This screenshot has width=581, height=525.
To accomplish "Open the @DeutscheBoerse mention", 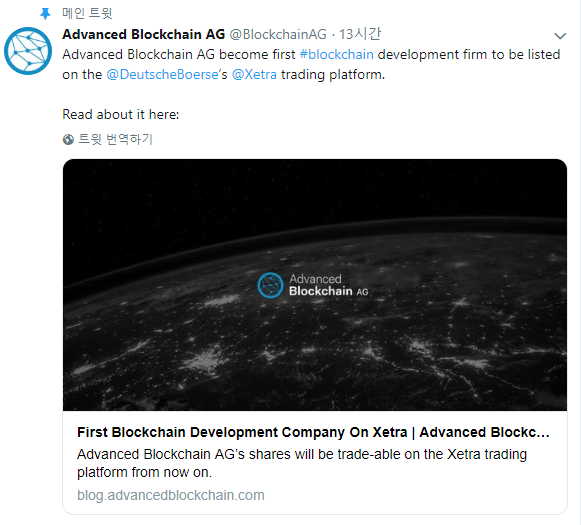I will [162, 74].
